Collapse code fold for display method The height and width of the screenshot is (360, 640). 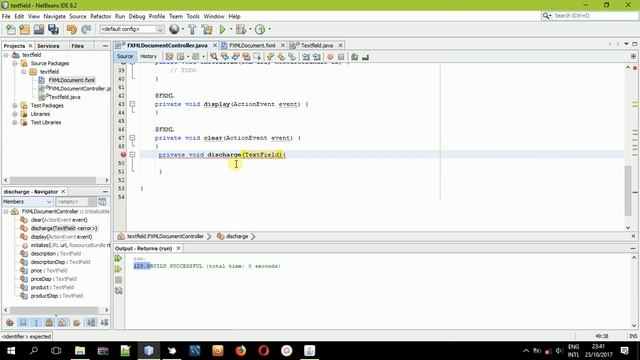pyautogui.click(x=132, y=104)
